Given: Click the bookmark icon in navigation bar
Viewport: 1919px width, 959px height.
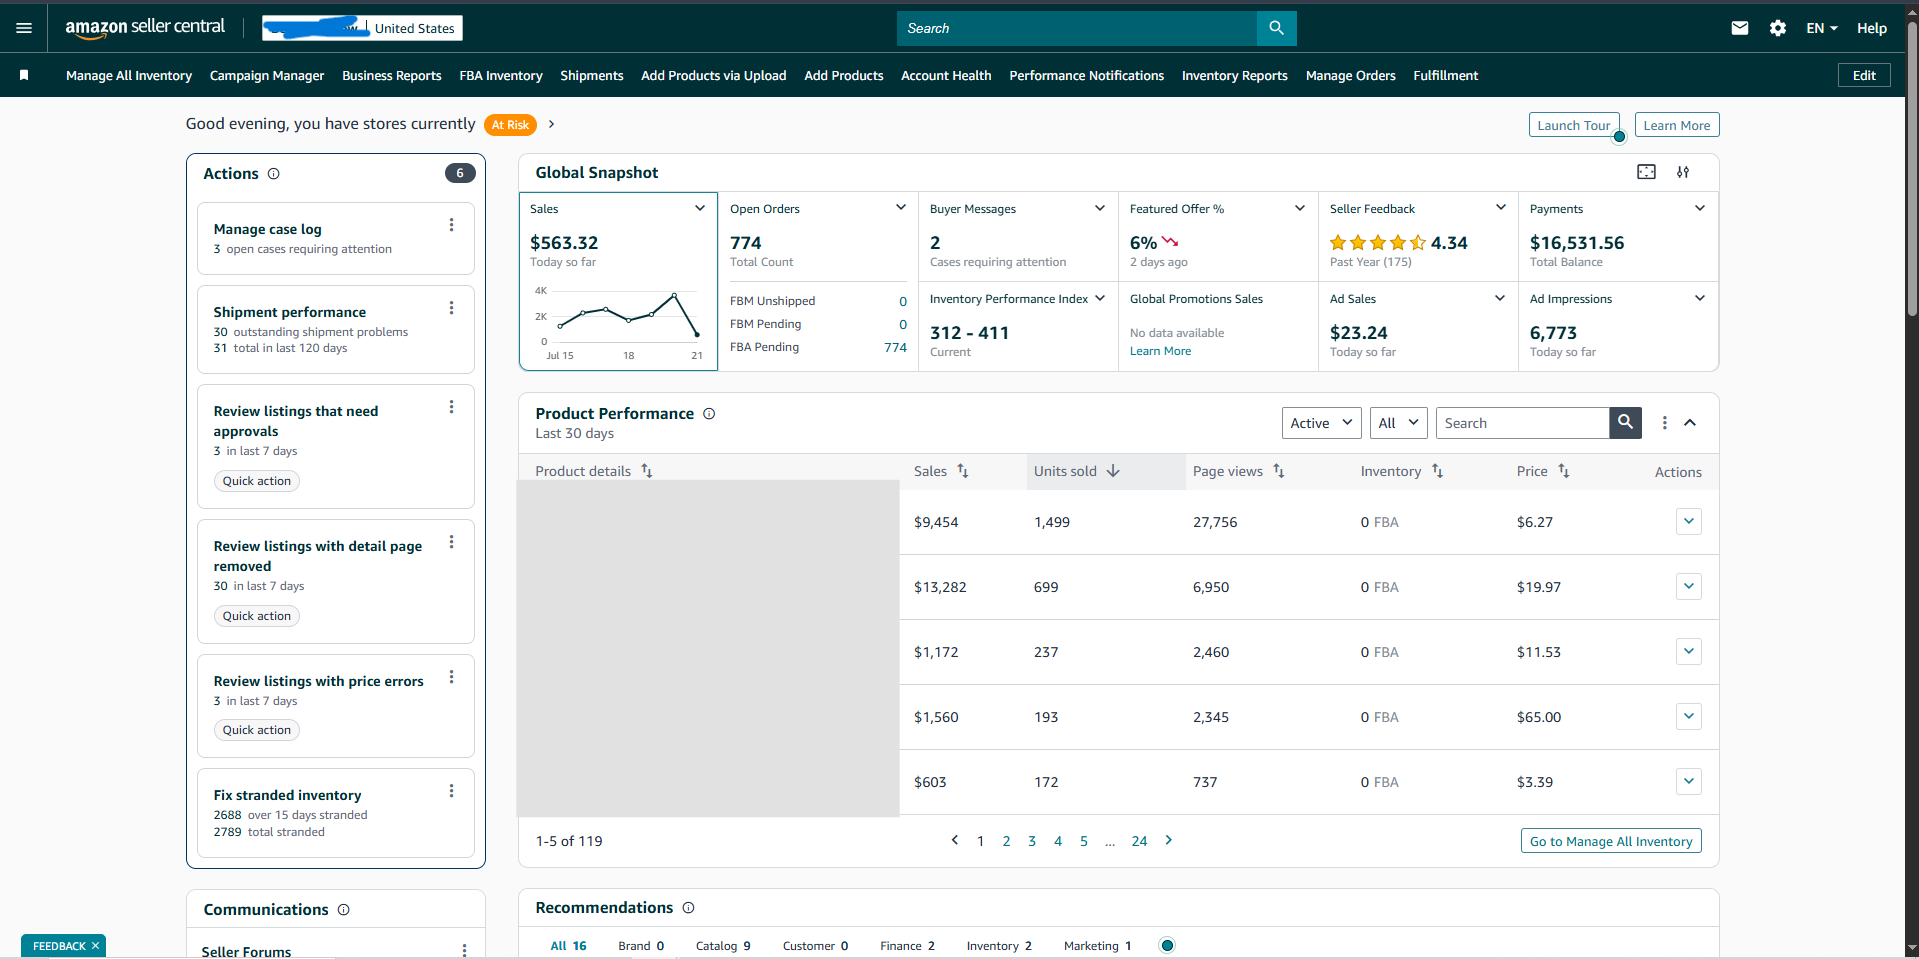Looking at the screenshot, I should (24, 75).
